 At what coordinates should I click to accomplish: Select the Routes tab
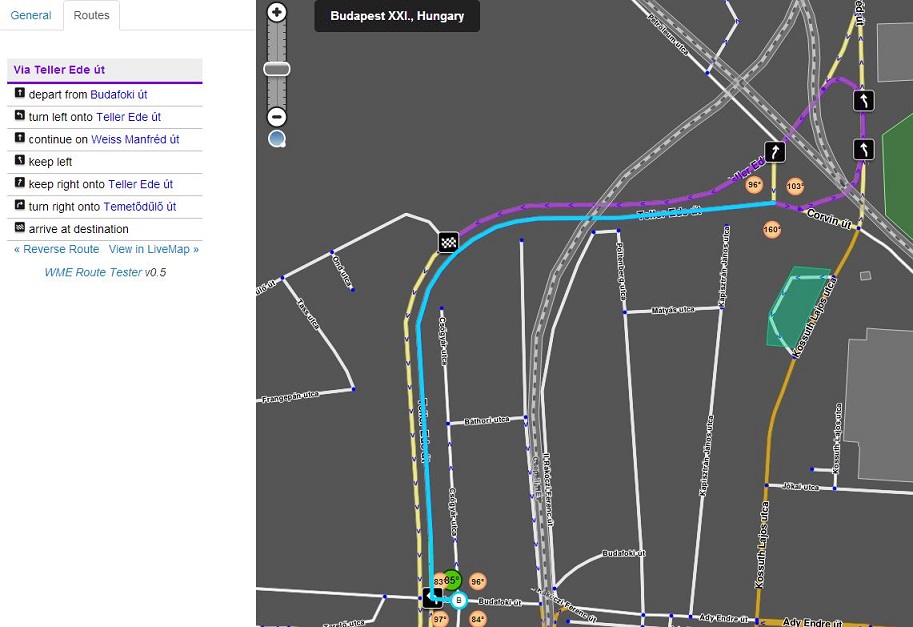coord(91,15)
